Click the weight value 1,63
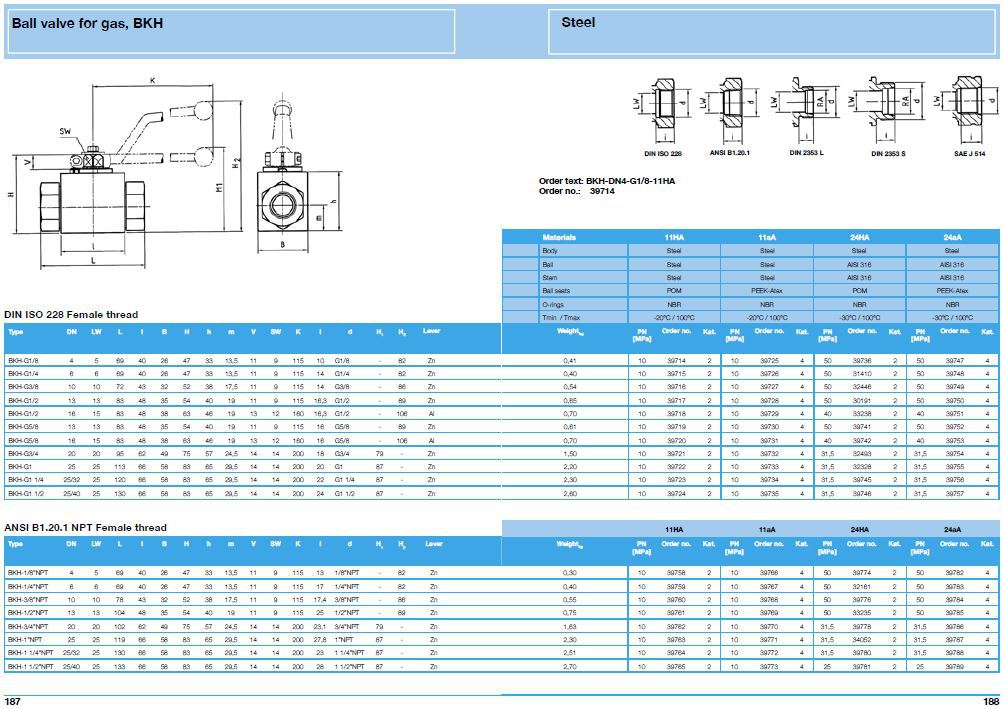 pyautogui.click(x=570, y=626)
